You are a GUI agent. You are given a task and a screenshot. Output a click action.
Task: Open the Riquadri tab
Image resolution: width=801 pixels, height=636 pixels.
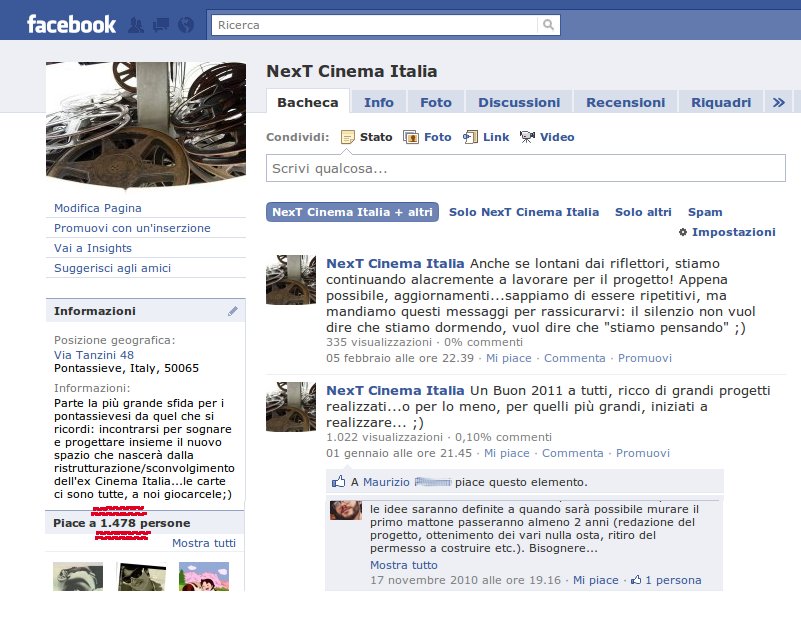(x=721, y=103)
